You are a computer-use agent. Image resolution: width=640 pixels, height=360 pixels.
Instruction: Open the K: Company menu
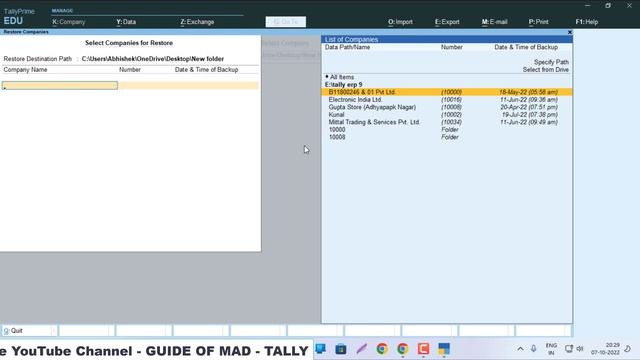point(69,22)
